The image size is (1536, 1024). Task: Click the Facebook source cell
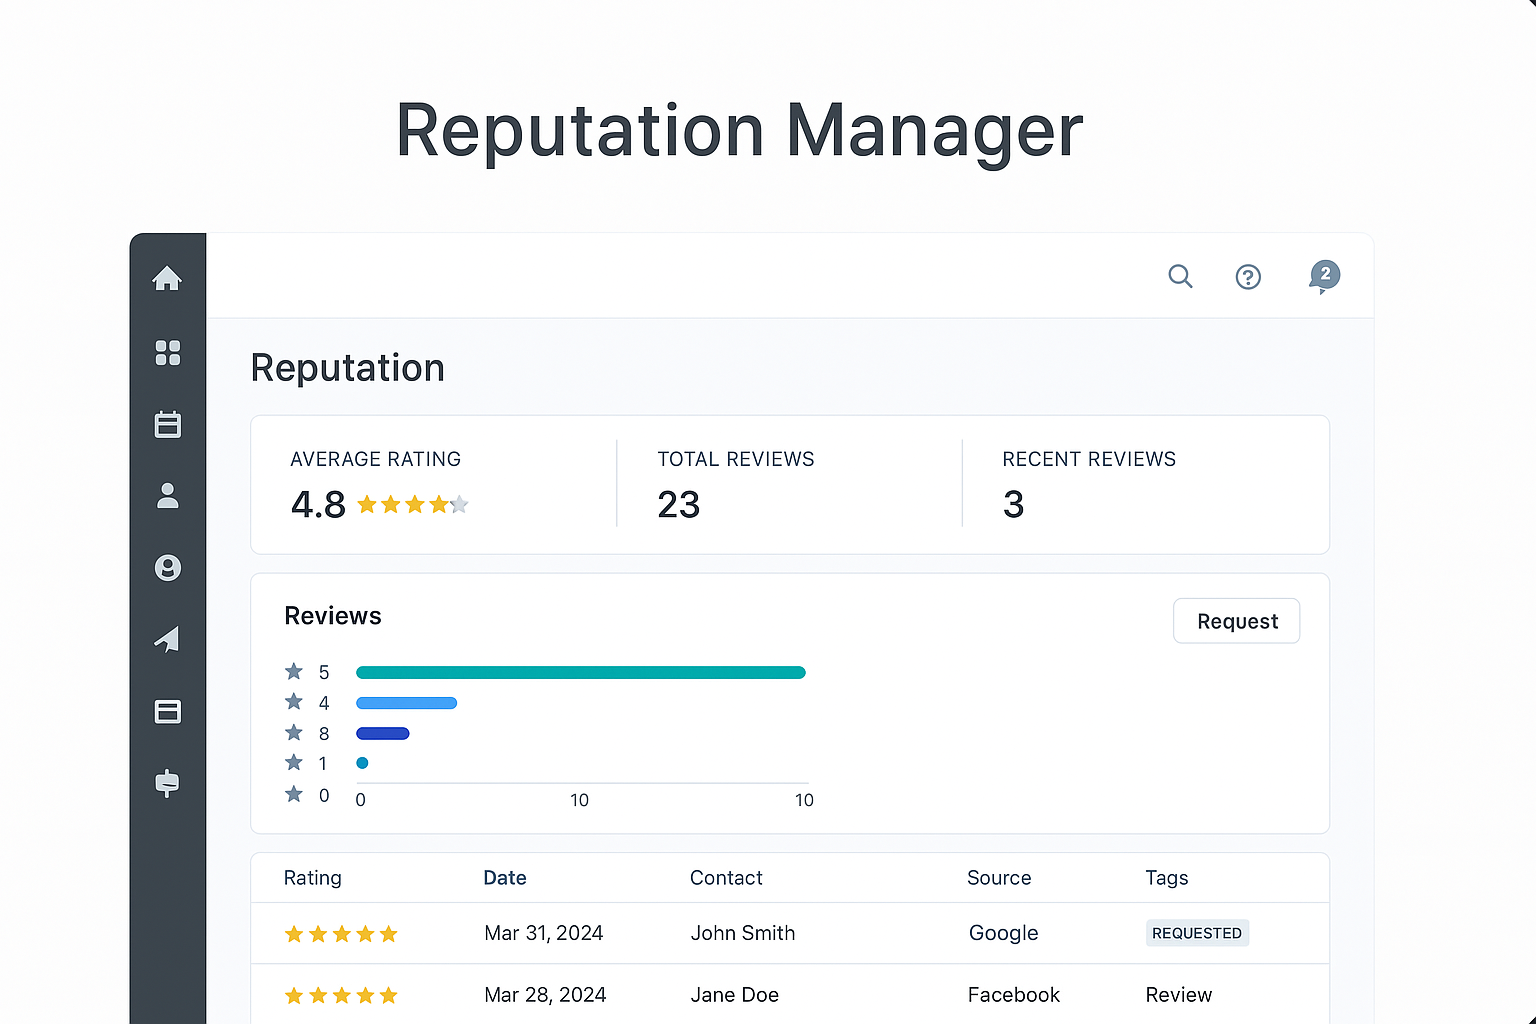[x=1014, y=995]
